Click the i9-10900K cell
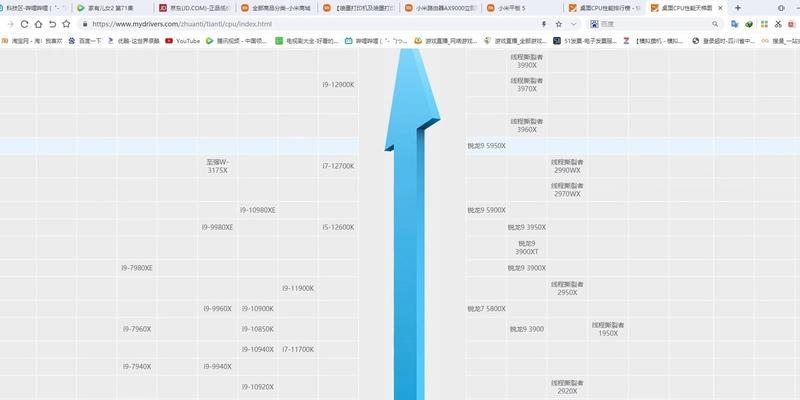Screen dimensions: 800x400 point(258,309)
